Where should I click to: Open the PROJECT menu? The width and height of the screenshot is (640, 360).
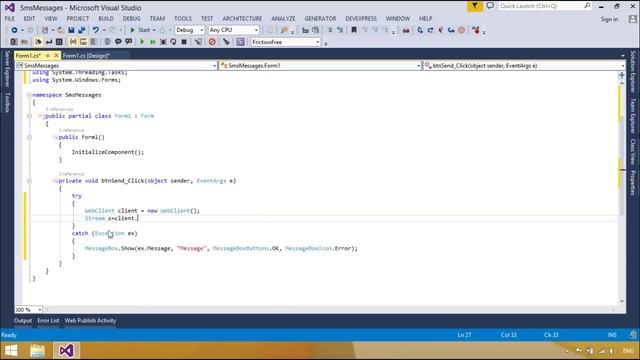tap(78, 19)
